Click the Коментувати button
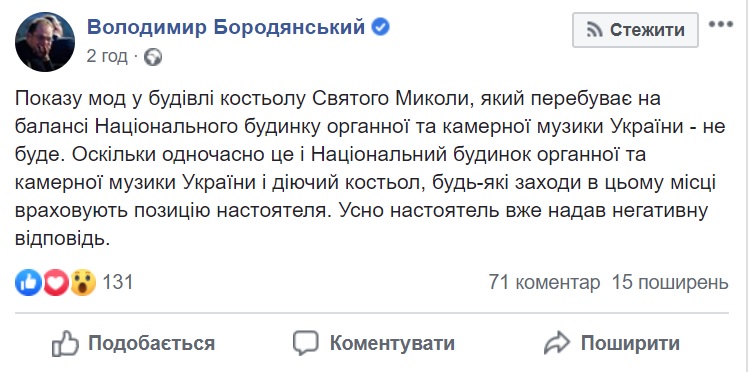Image resolution: width=748 pixels, height=372 pixels. click(374, 343)
